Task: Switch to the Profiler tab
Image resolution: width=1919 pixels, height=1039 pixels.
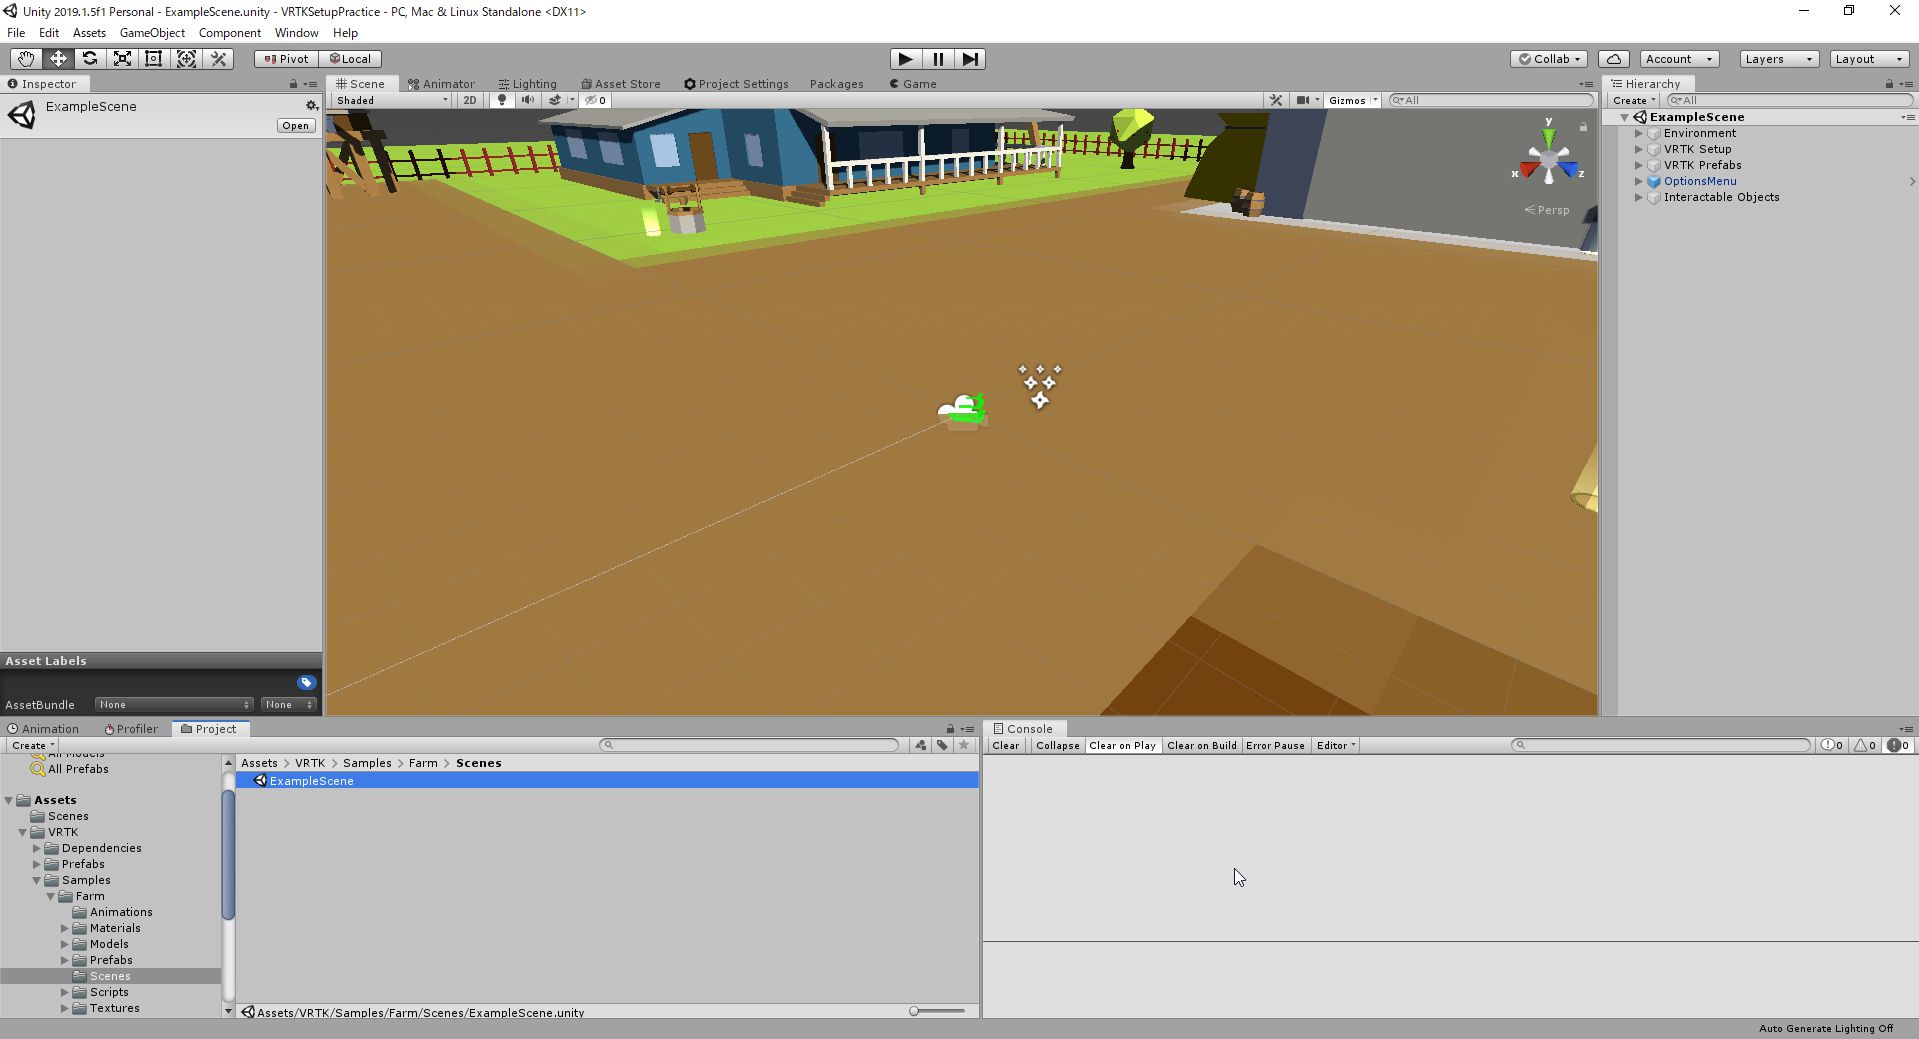Action: [x=130, y=729]
